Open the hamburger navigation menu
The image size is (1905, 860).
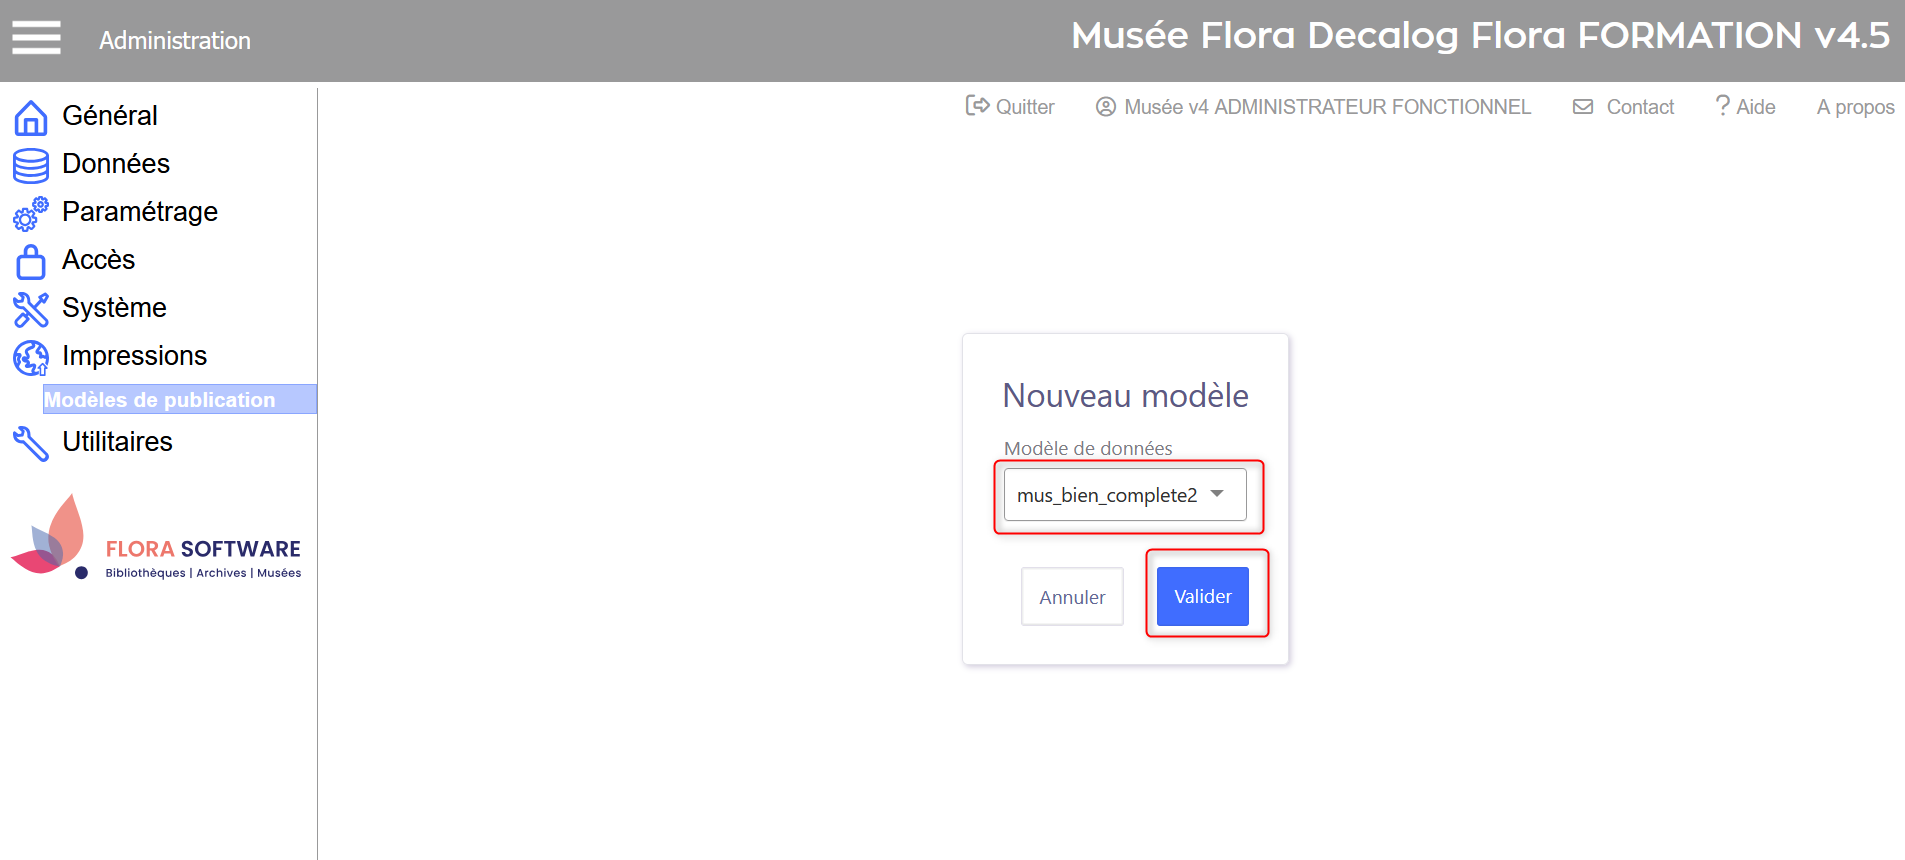36,38
